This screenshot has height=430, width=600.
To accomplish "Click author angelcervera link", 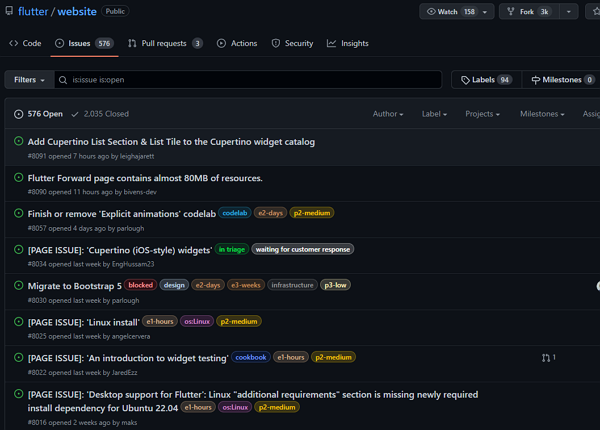I will 131,336.
